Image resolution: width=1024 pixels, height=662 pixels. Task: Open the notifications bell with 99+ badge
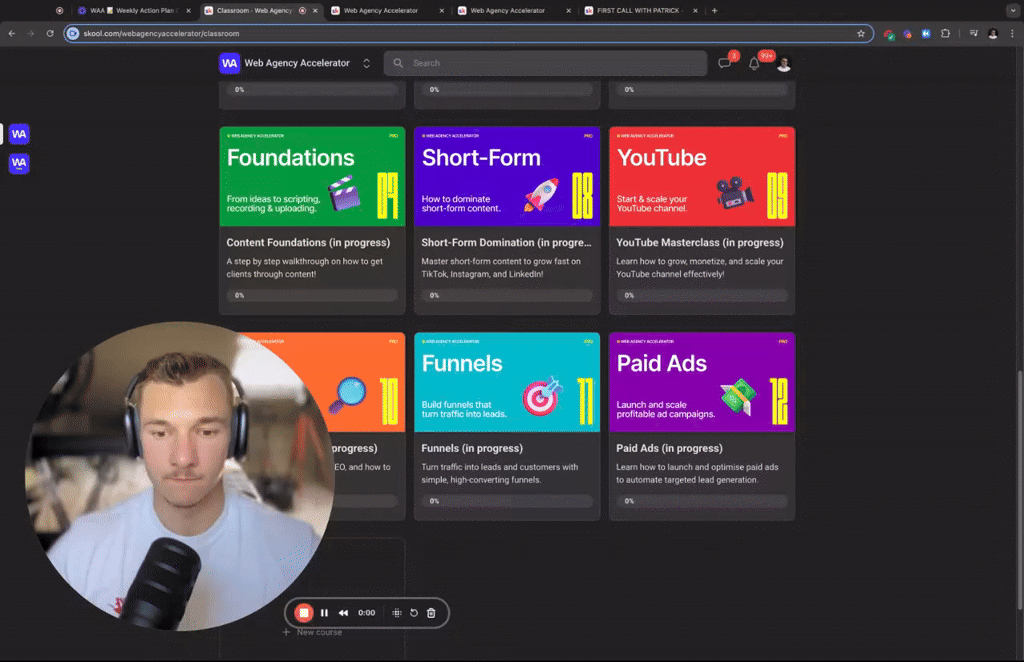click(753, 63)
